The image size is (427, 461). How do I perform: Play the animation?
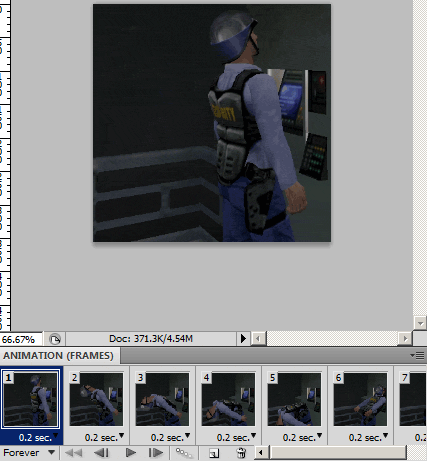pyautogui.click(x=131, y=453)
